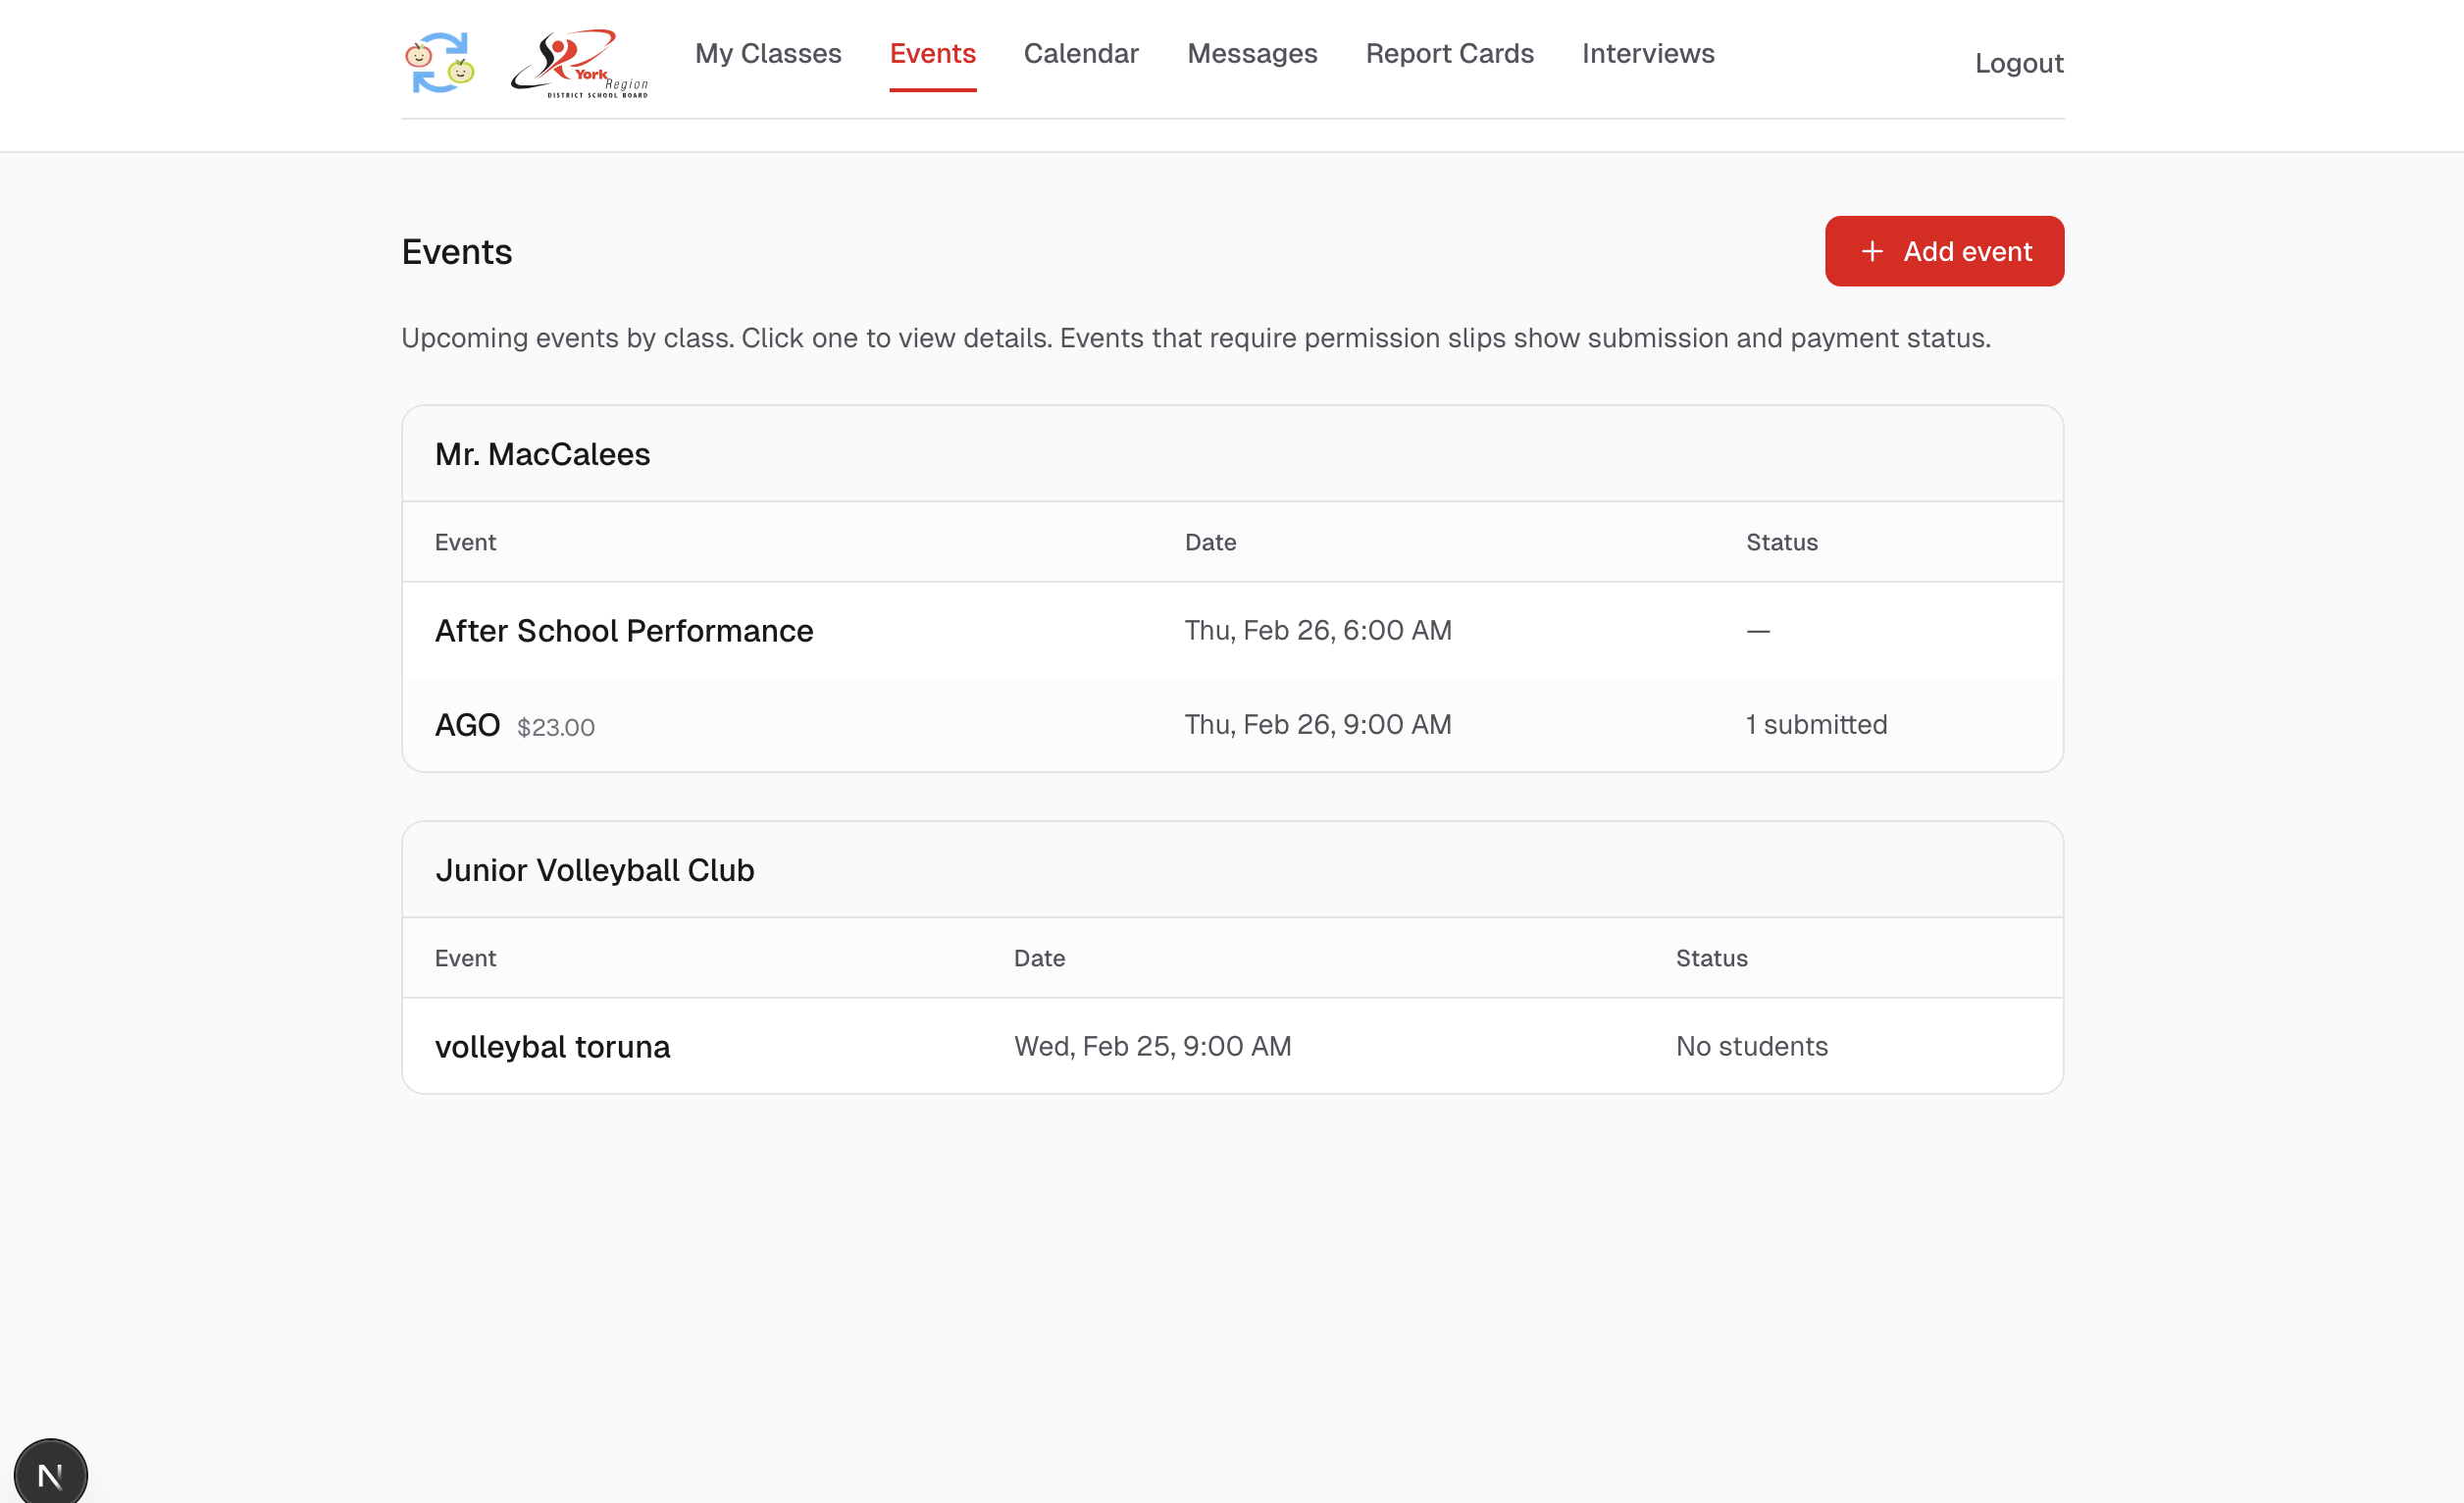Screen dimensions: 2464x1503
Task: Click the 1 submitted status
Action: point(1815,725)
